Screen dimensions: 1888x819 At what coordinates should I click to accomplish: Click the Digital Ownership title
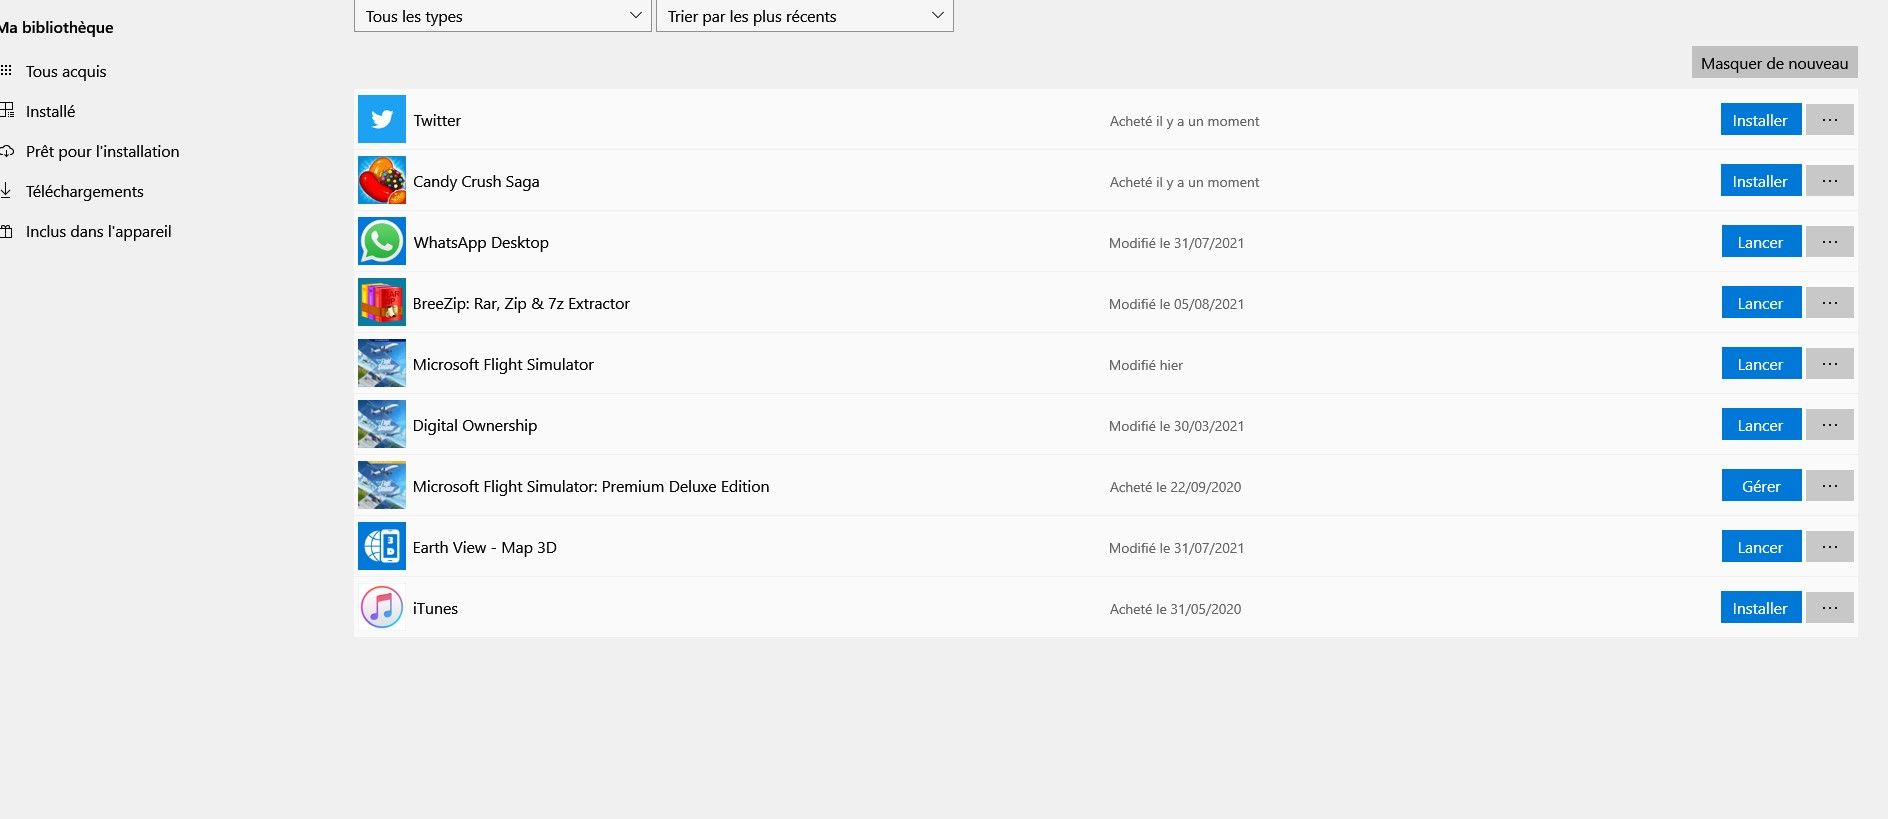pyautogui.click(x=475, y=425)
